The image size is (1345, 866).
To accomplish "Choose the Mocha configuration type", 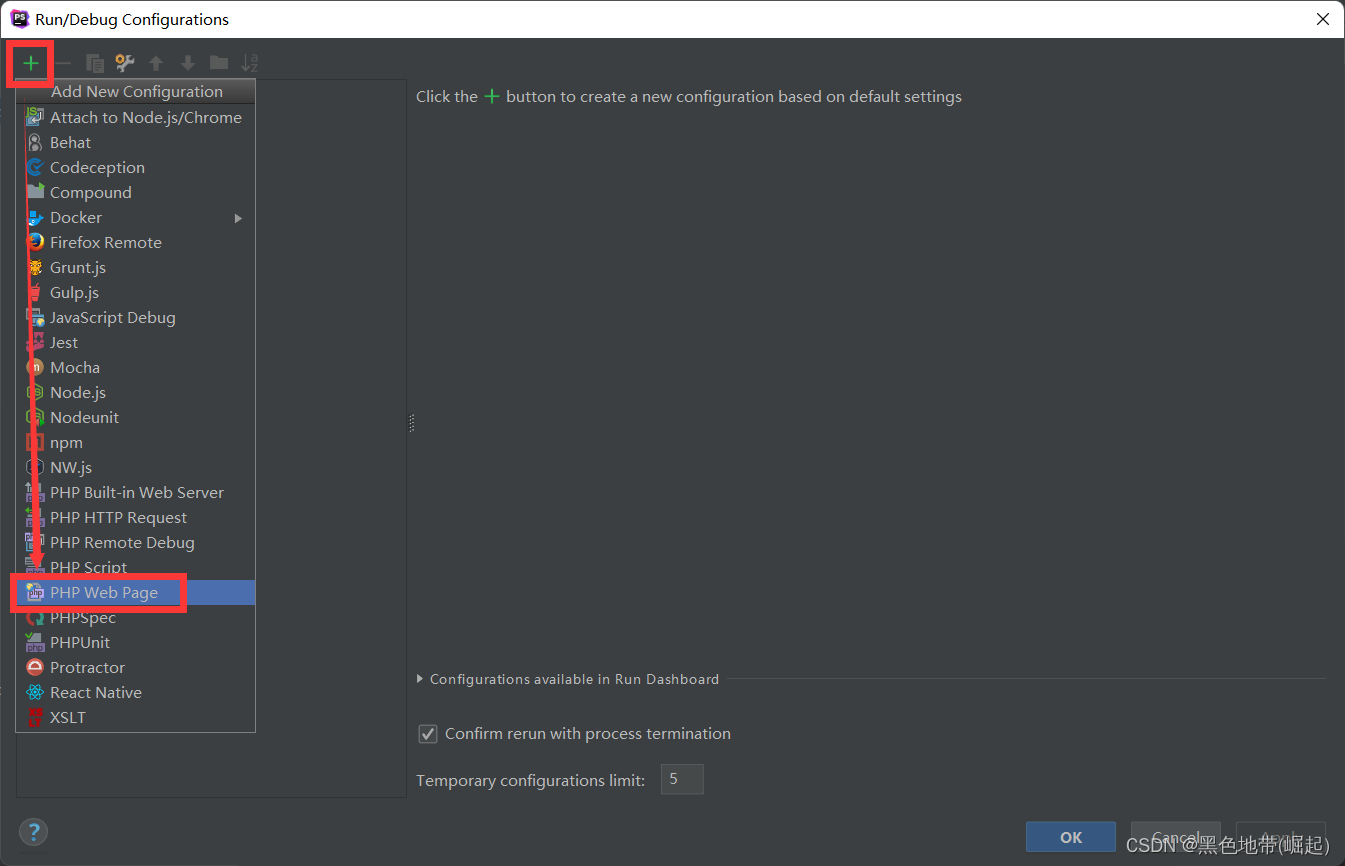I will coord(136,367).
